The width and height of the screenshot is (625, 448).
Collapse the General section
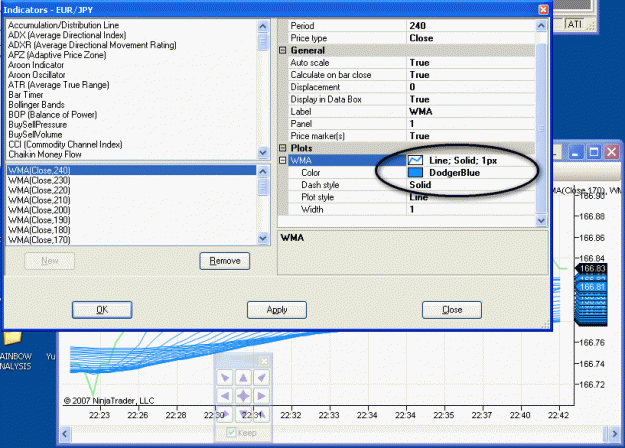click(283, 50)
